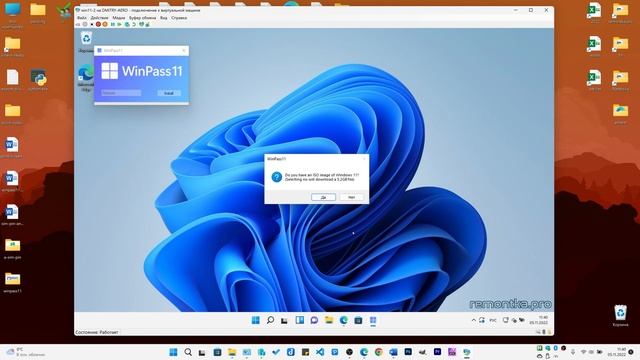Viewport: 640px width, 360px height.
Task: Click the Да button in WinPass11 dialog
Action: coord(323,197)
